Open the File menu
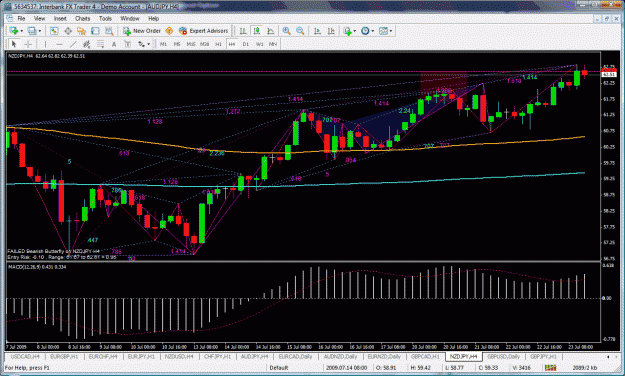 click(x=21, y=18)
